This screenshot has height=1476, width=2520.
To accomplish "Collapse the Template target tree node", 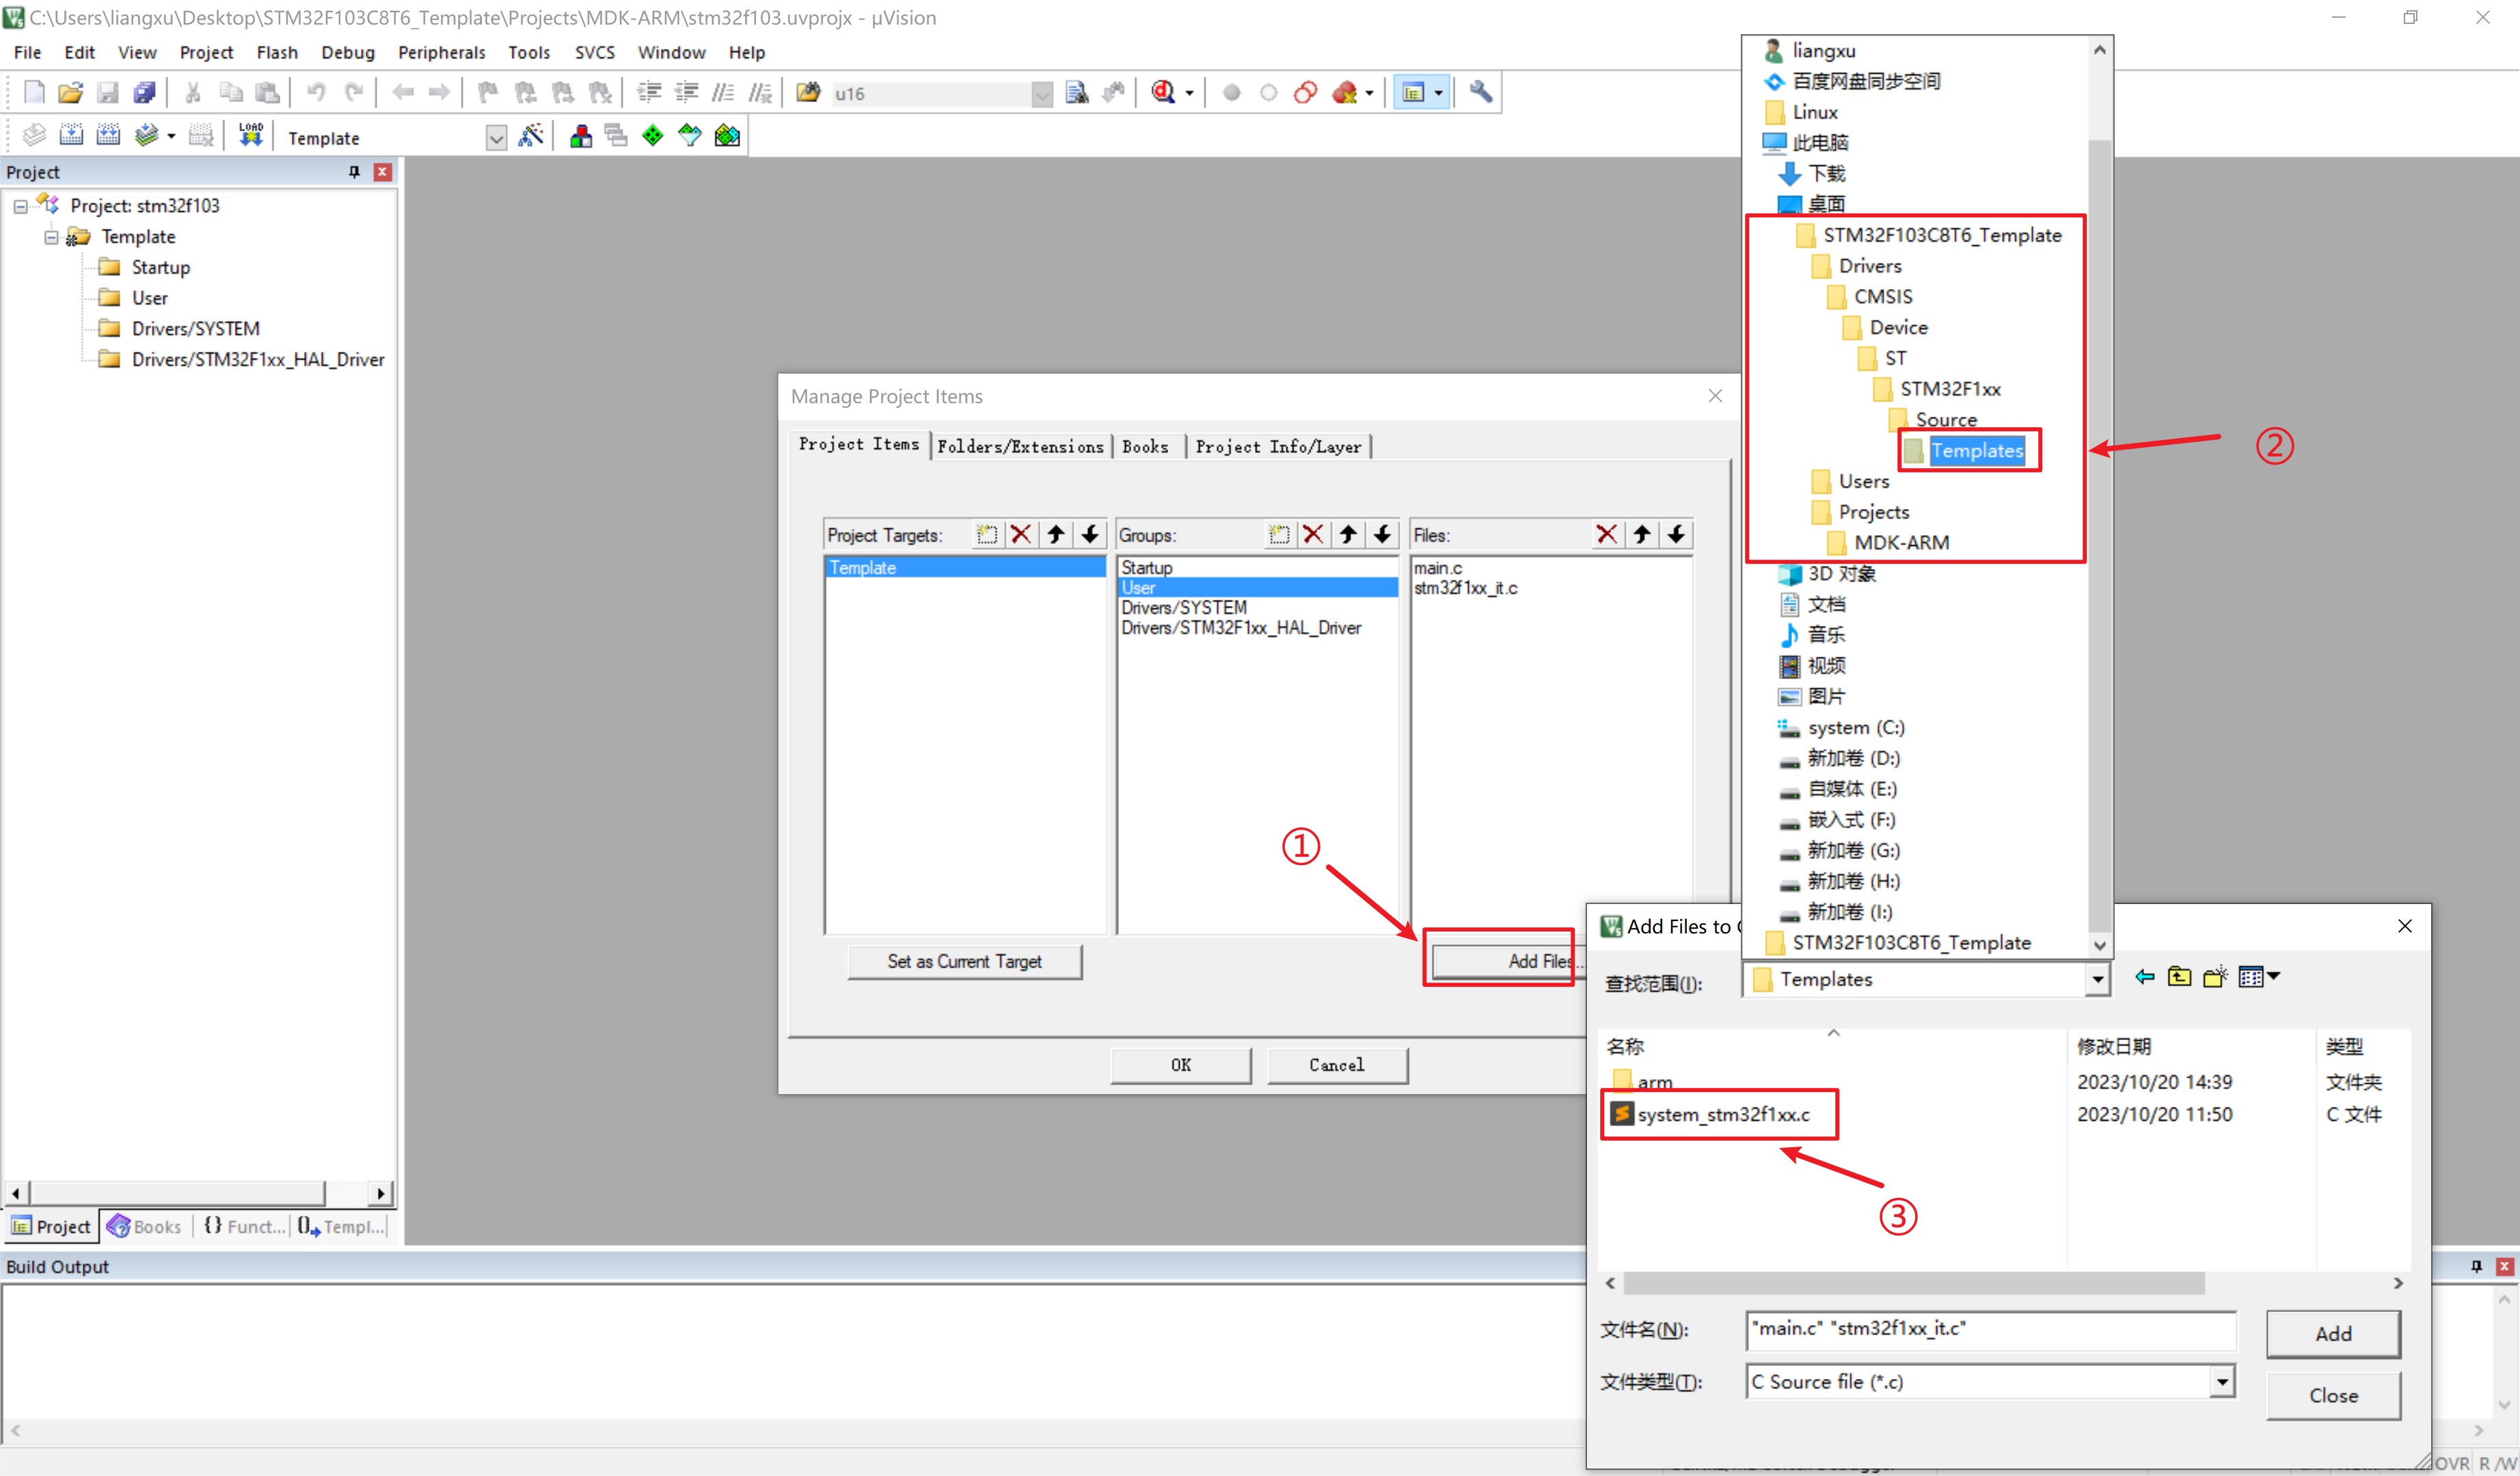I will click(x=51, y=237).
